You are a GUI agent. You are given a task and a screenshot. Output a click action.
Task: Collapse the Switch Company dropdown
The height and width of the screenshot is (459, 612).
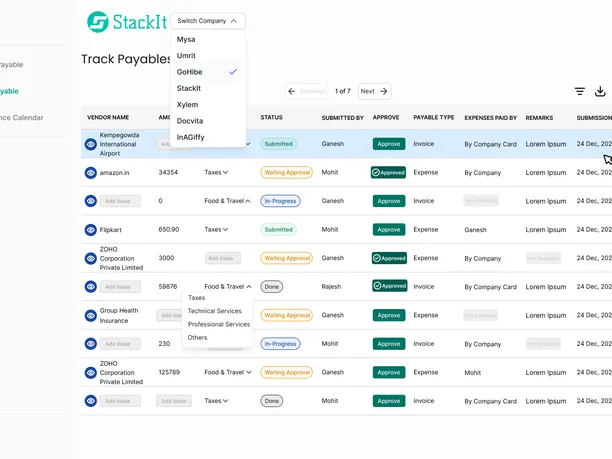pos(208,21)
